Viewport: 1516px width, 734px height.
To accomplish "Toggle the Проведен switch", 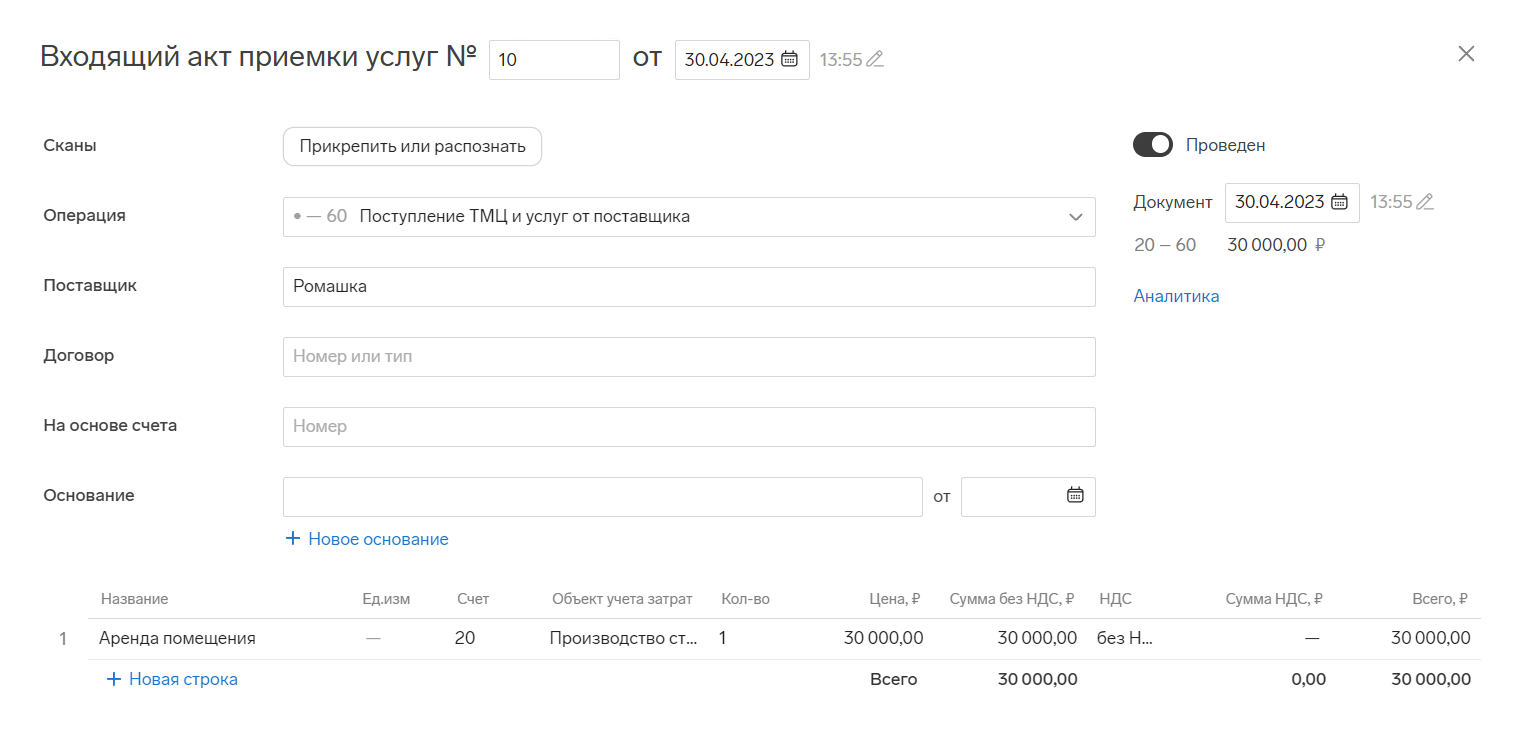I will click(x=1152, y=145).
